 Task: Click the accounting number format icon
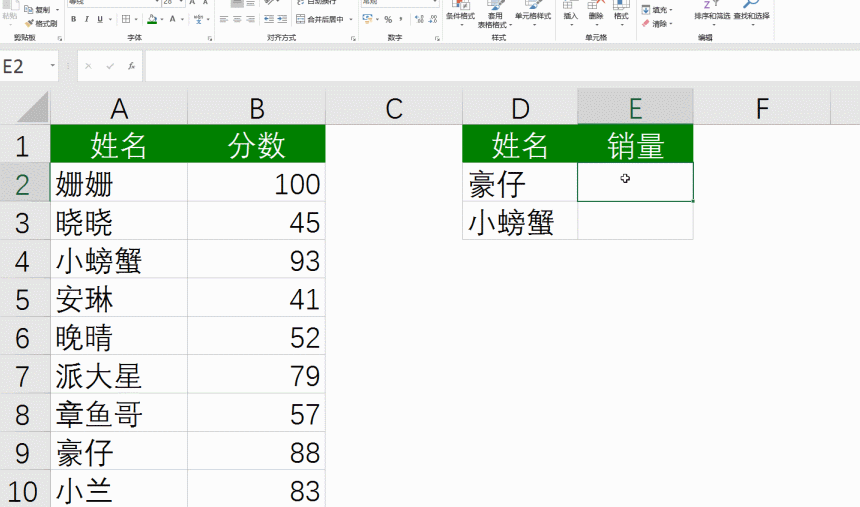pos(367,19)
